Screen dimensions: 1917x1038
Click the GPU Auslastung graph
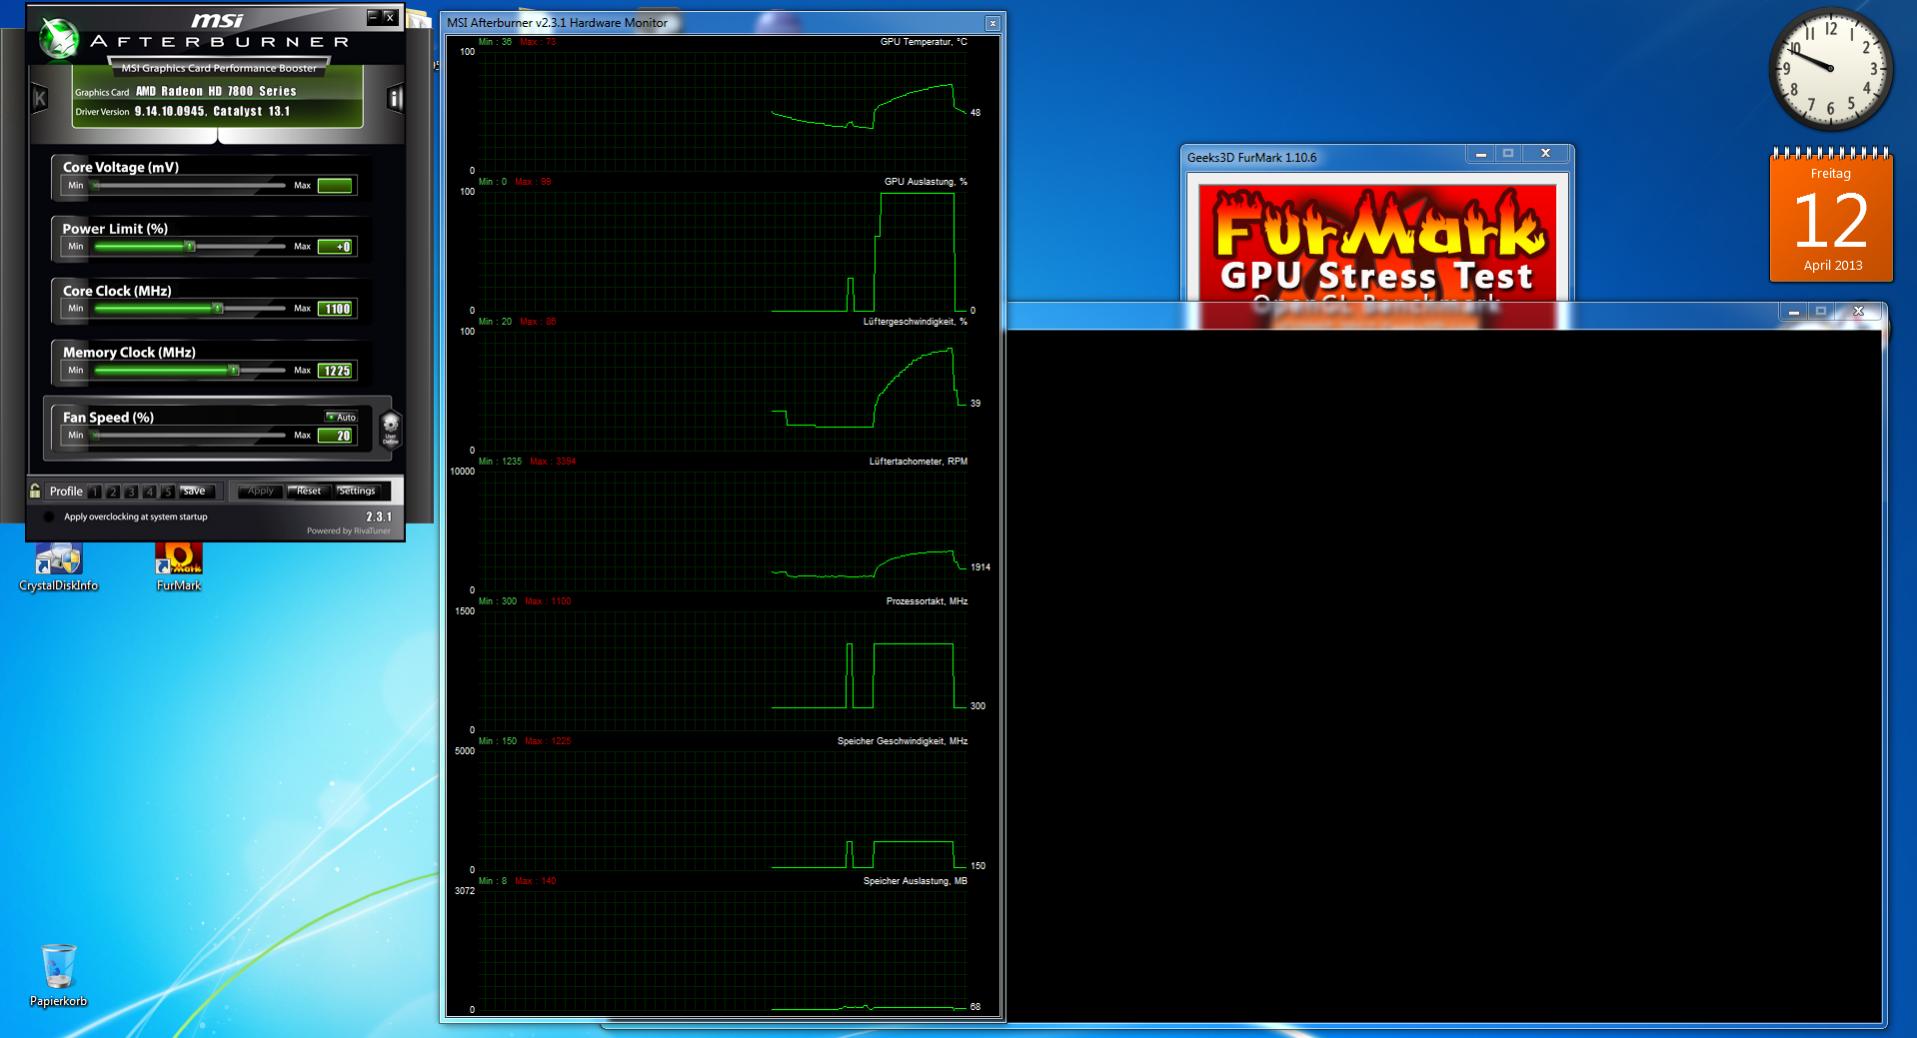click(723, 250)
